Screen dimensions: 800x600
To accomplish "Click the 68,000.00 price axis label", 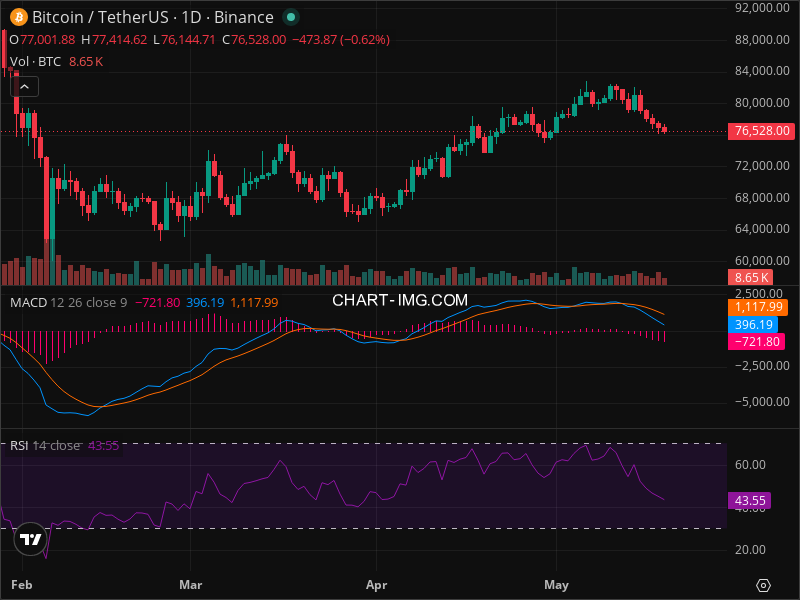I will (762, 197).
